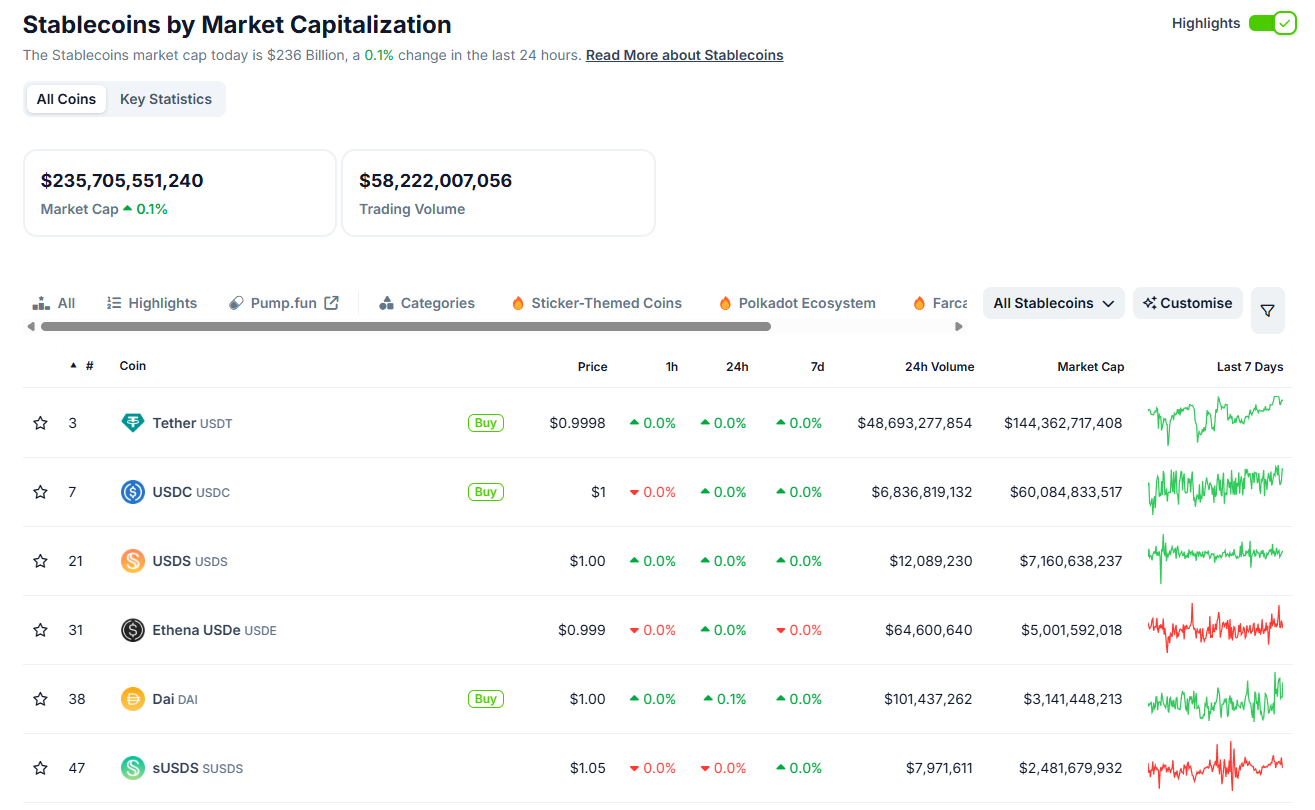This screenshot has height=810, width=1315.
Task: Buy Dai using its Buy button
Action: click(x=486, y=699)
